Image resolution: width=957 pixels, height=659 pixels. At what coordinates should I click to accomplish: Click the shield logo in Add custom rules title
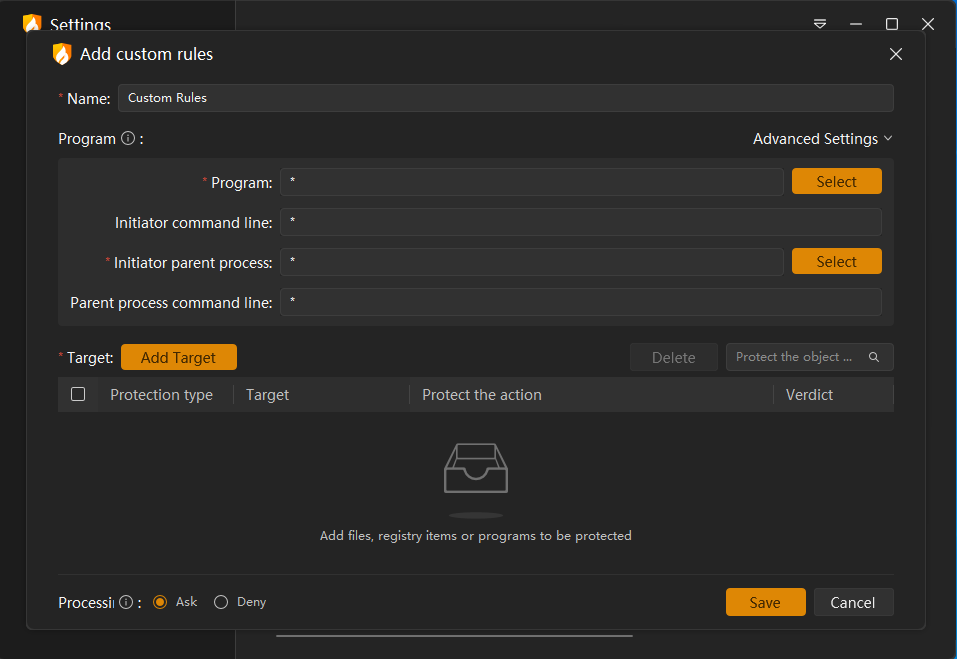tap(62, 54)
